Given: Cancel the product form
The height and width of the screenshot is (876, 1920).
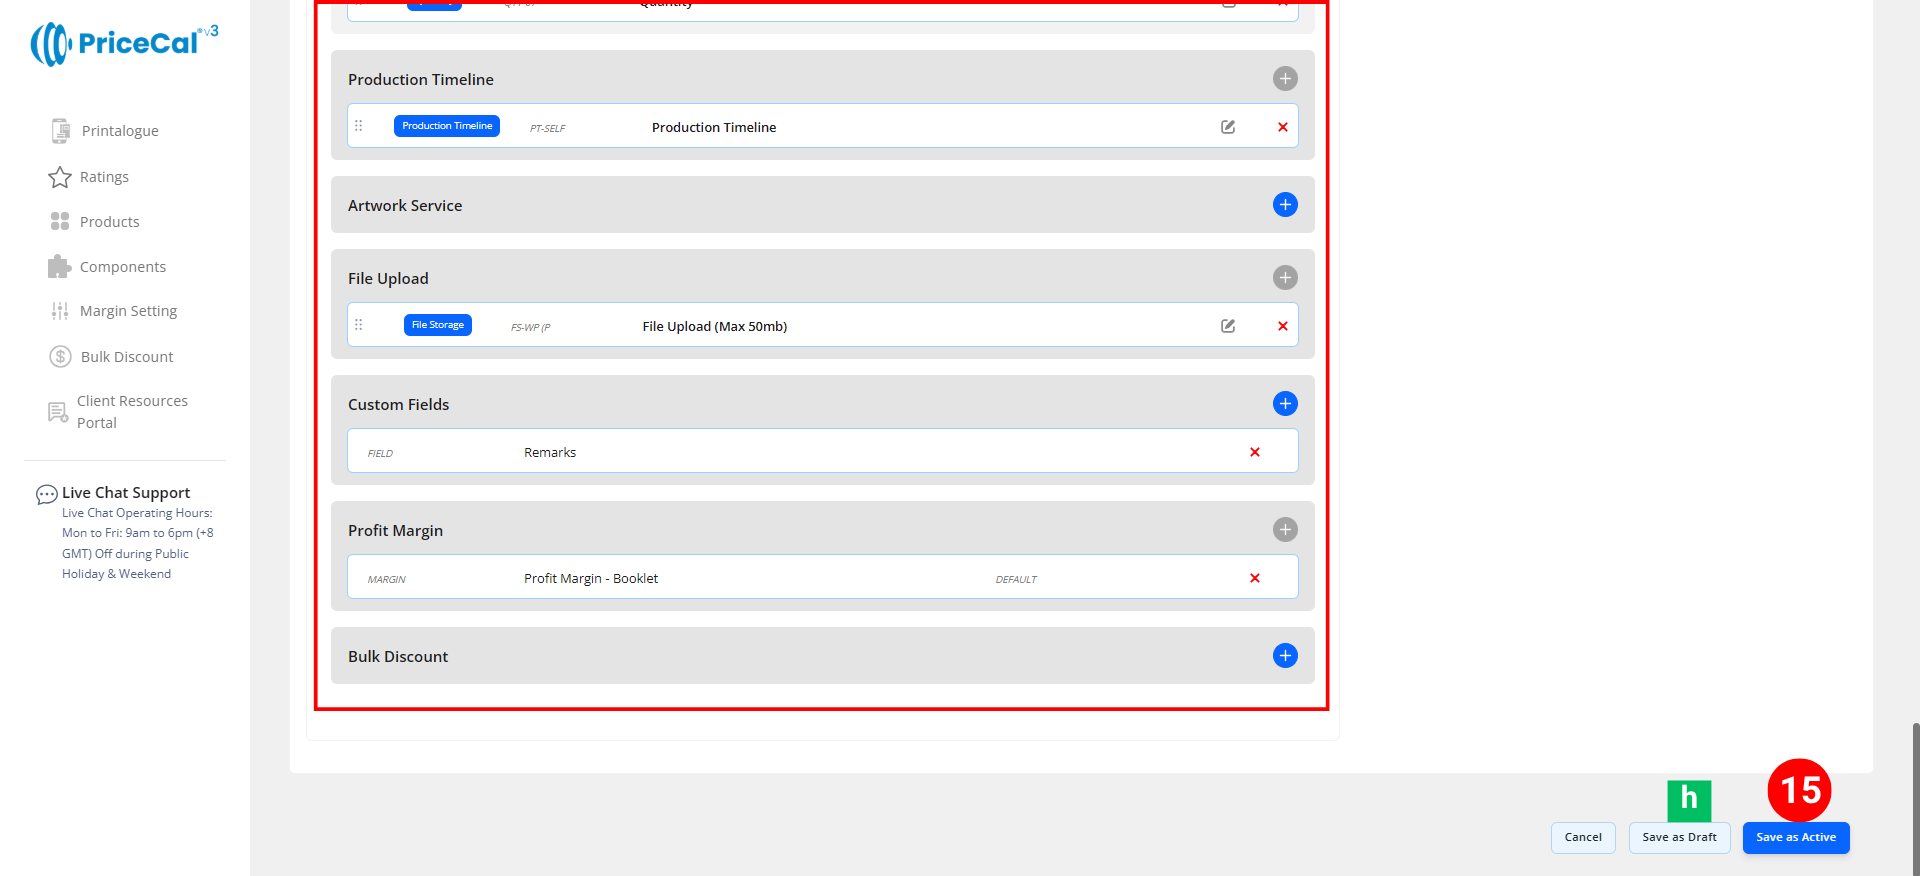Looking at the screenshot, I should click(1582, 838).
